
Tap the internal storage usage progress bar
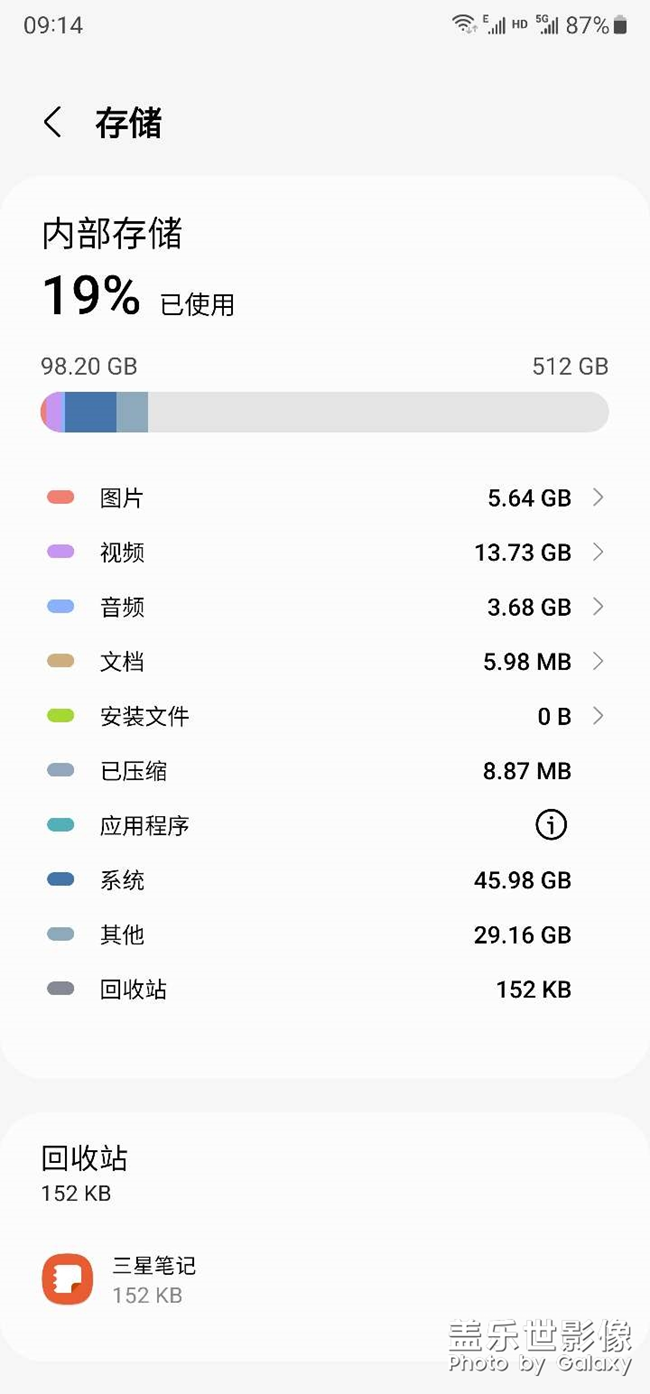point(325,412)
